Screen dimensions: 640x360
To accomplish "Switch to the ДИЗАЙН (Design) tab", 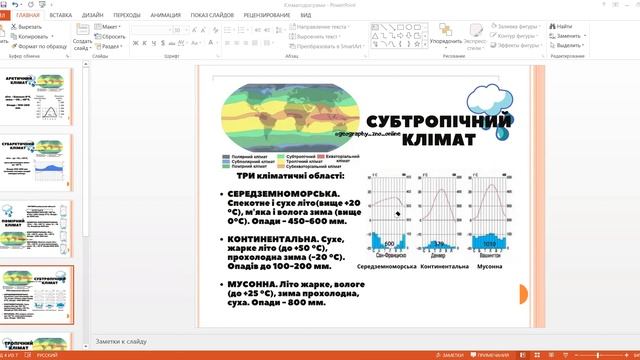I will click(93, 15).
